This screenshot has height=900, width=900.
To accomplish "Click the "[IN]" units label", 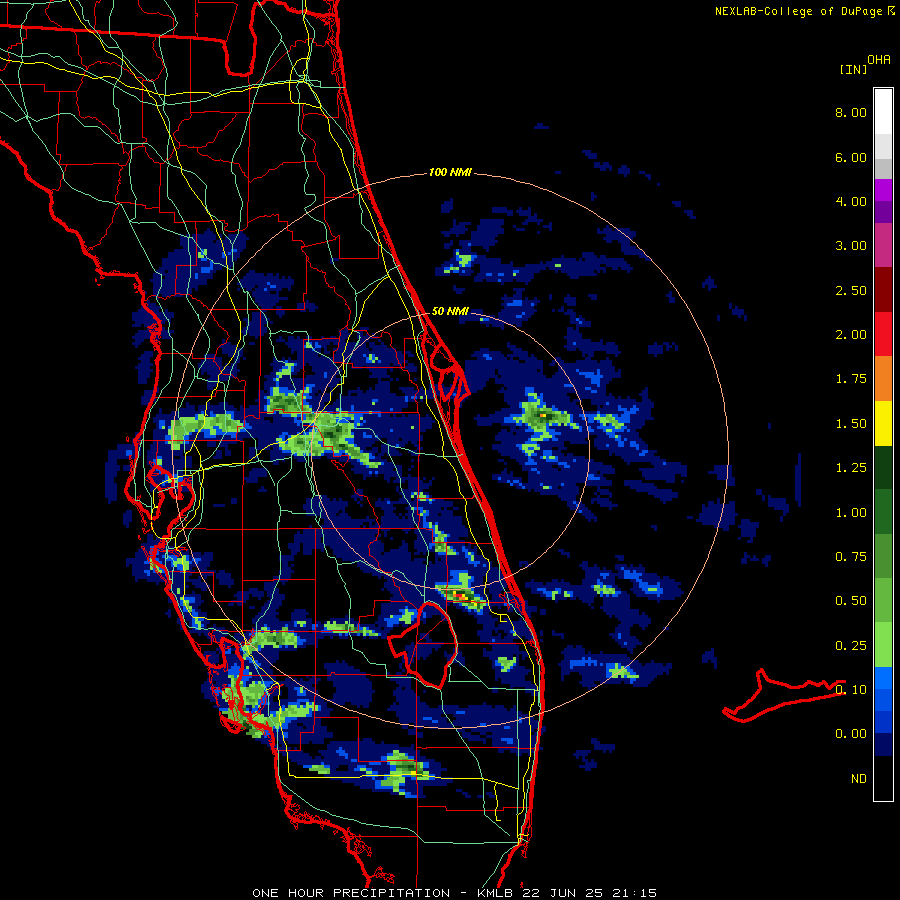I will click(853, 69).
